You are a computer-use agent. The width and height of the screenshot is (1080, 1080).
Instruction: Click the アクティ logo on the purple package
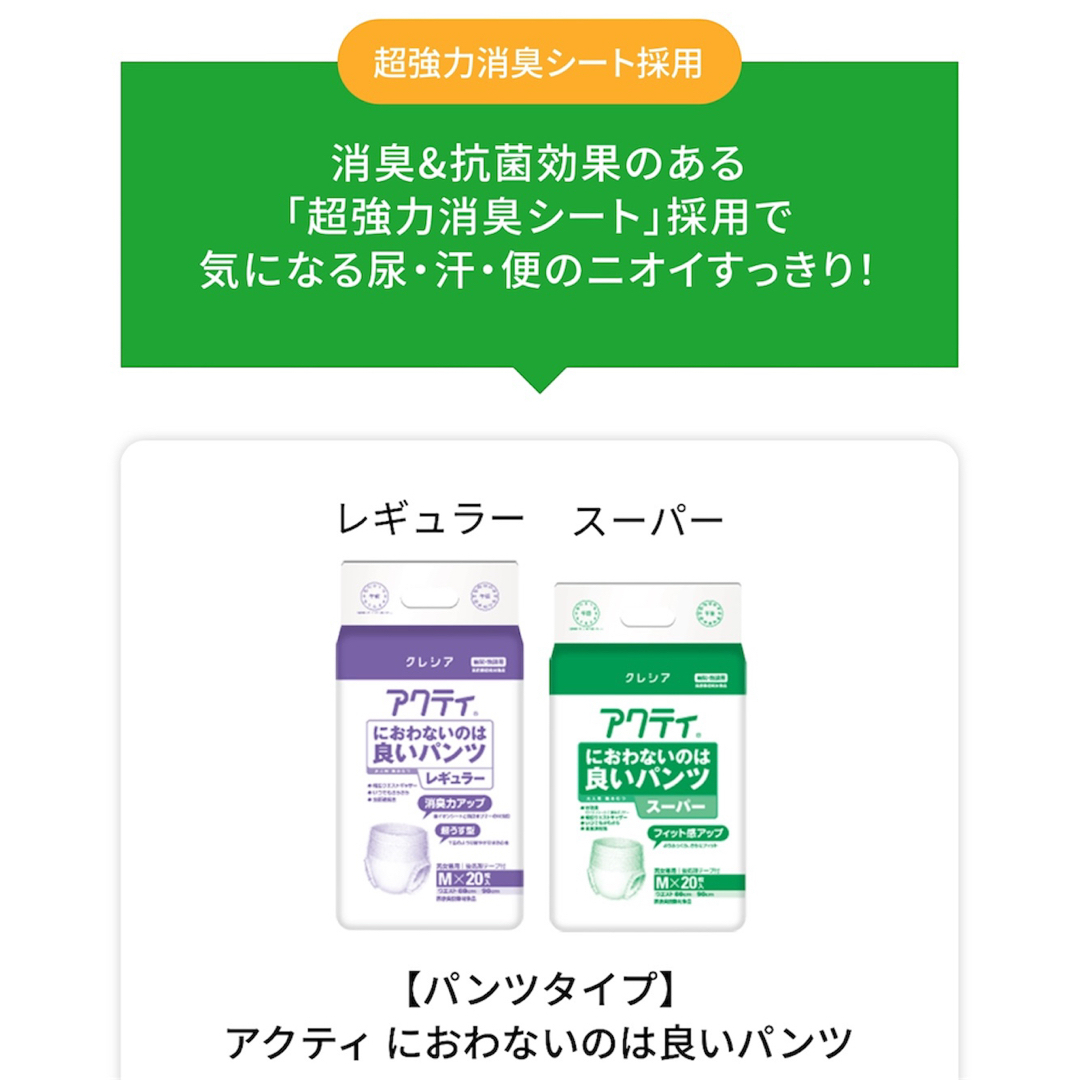(430, 703)
